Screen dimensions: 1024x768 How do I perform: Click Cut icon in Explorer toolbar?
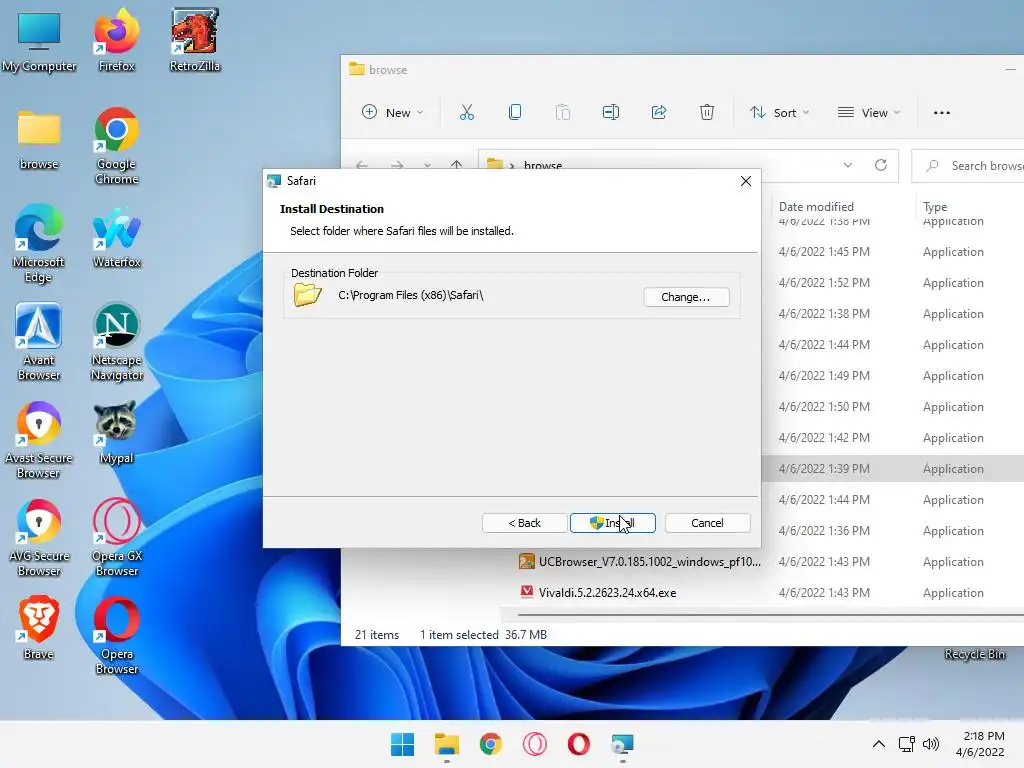(x=467, y=112)
